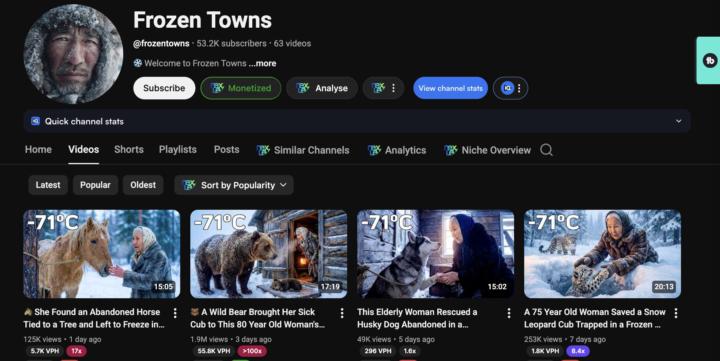Image resolution: width=720 pixels, height=361 pixels.
Task: Switch to the Home tab
Action: point(38,150)
